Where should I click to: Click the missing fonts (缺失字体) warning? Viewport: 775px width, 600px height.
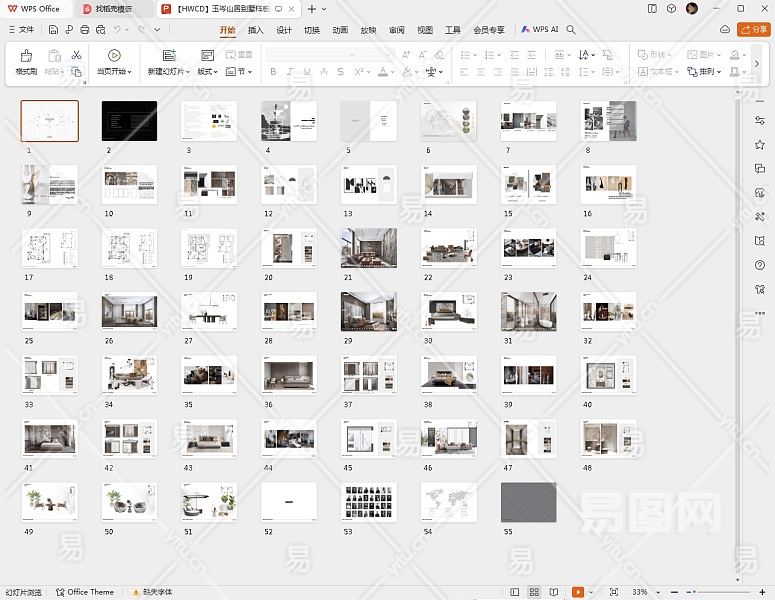tap(156, 592)
